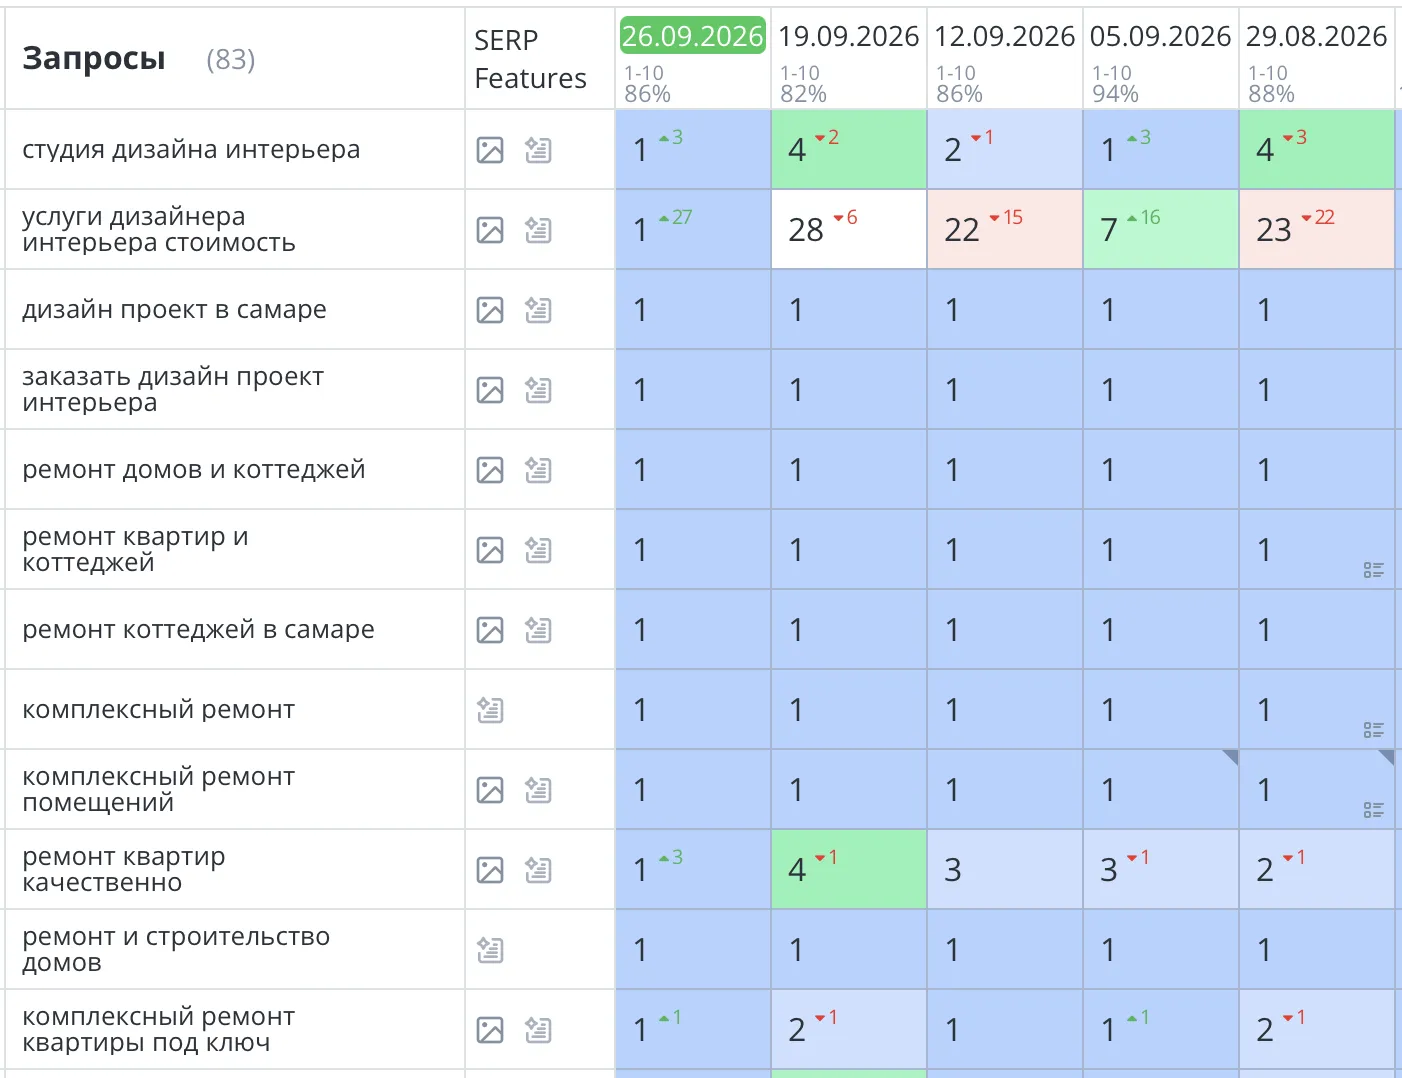The image size is (1402, 1078).
Task: Click image icon in 'комплексный ремонт помещений' row
Action: pos(490,790)
